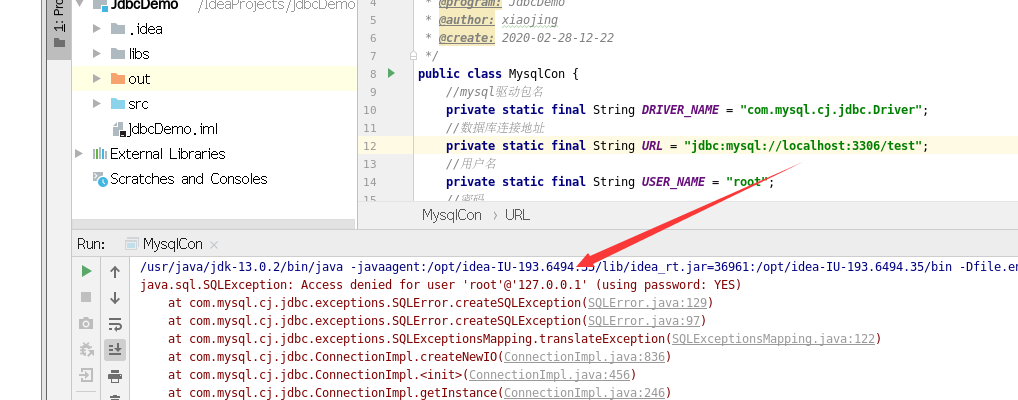Open the ConnectionImpl.java:456 link
Image resolution: width=1018 pixels, height=400 pixels.
pos(549,375)
